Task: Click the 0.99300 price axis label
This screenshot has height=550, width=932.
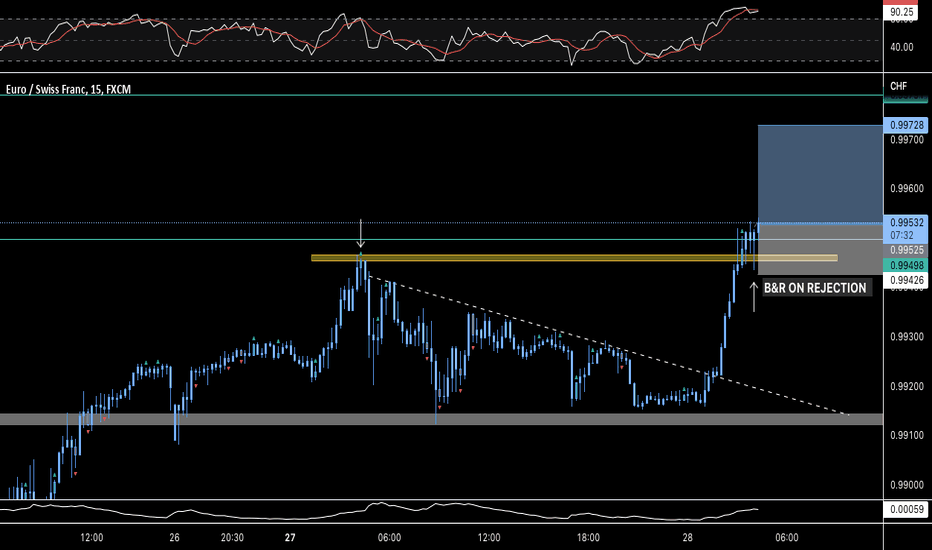Action: [907, 337]
